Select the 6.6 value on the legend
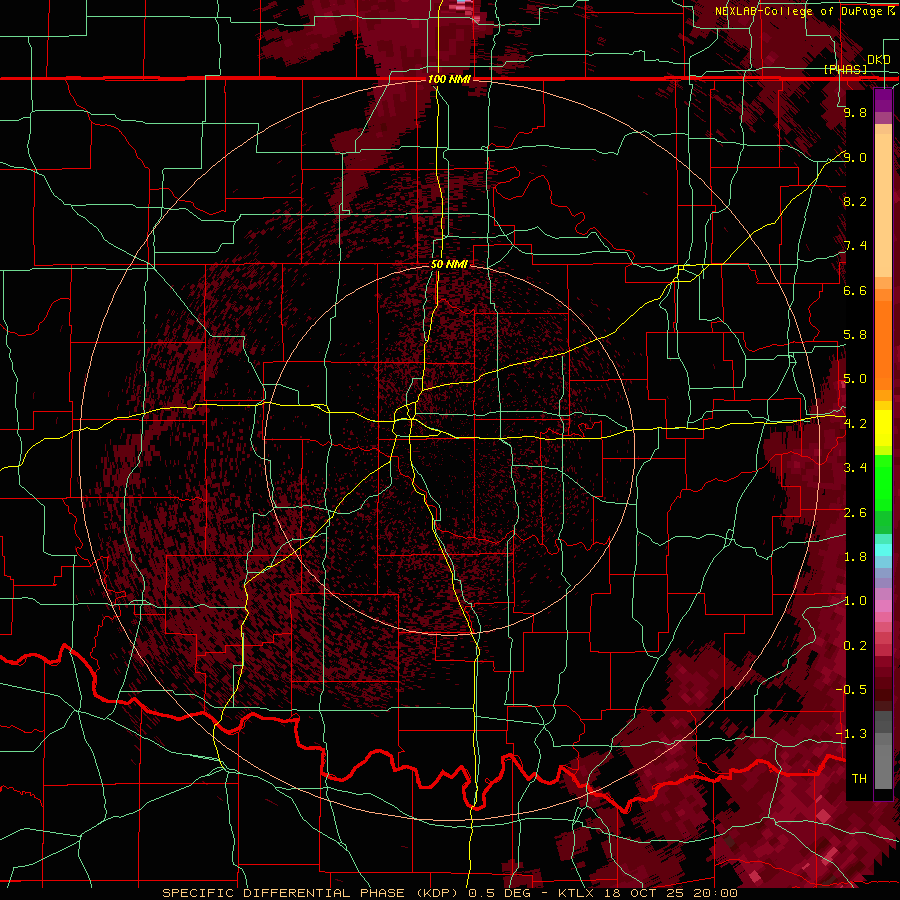 click(855, 290)
